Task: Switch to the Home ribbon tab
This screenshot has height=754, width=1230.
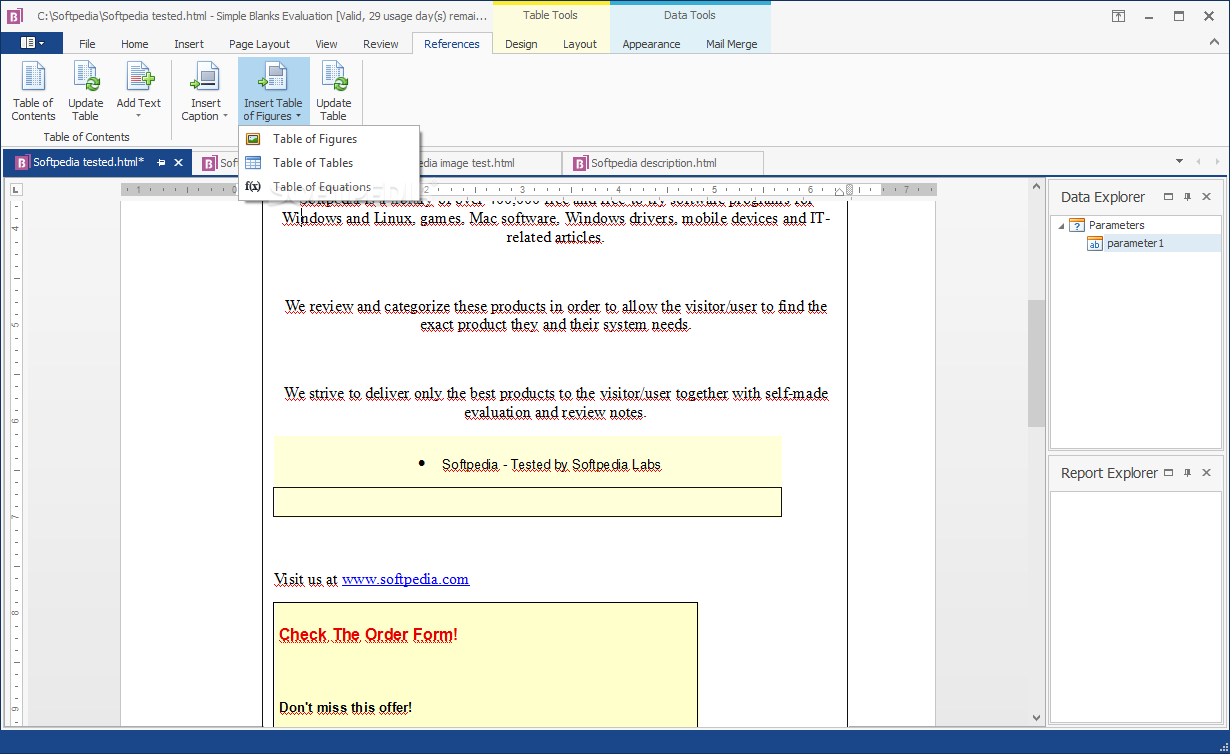Action: tap(135, 44)
